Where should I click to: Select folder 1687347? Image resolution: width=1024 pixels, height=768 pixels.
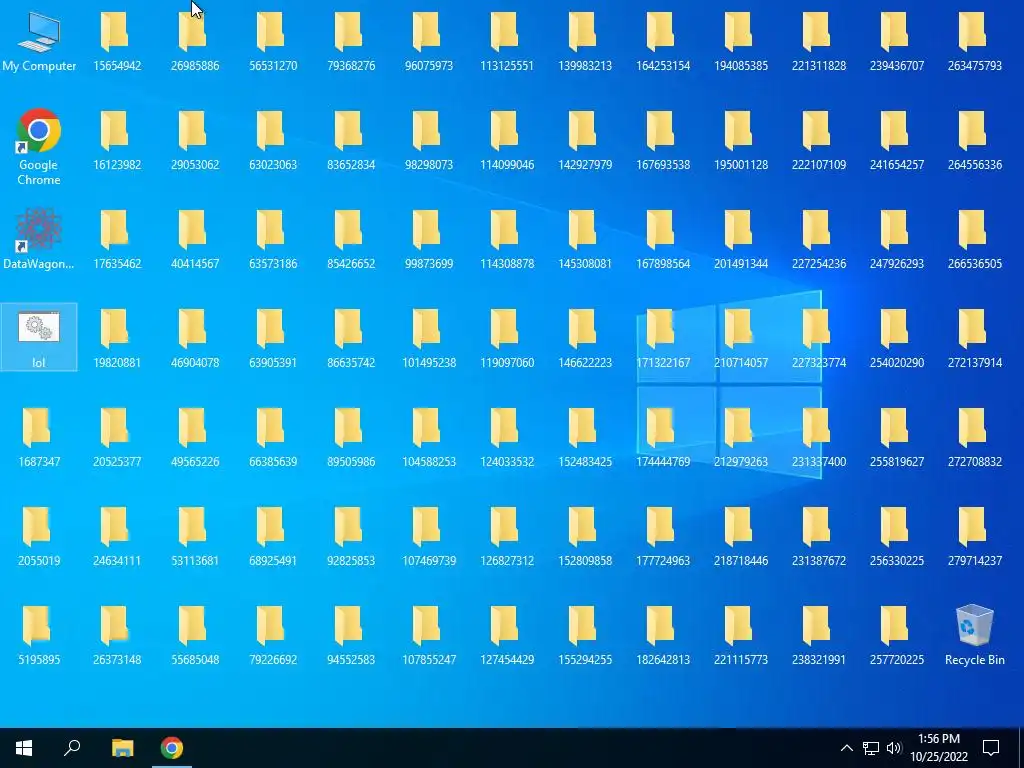pos(39,436)
